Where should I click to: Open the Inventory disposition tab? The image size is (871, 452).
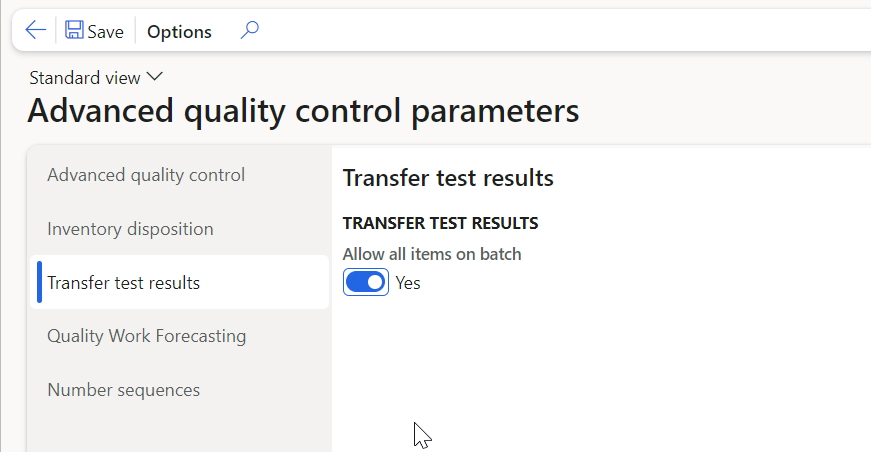tap(130, 229)
